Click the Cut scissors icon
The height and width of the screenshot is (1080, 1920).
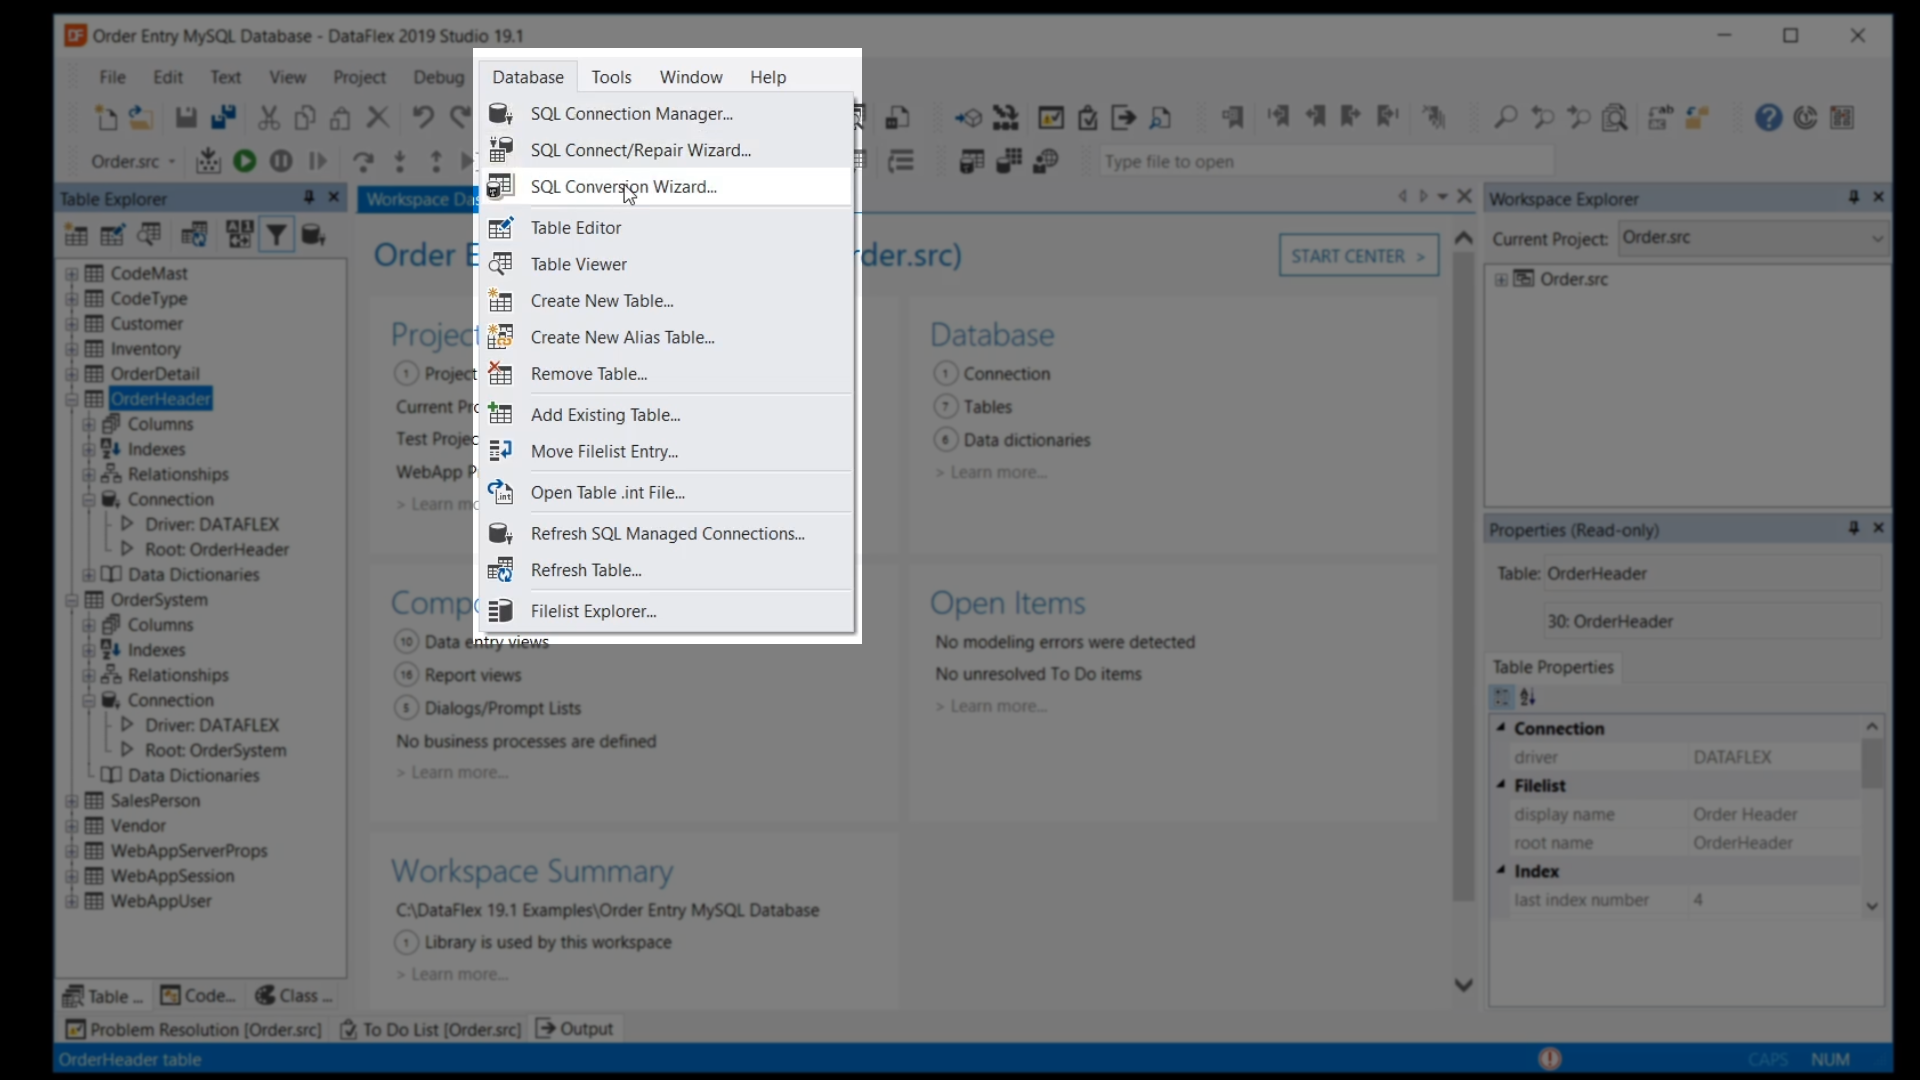click(268, 118)
